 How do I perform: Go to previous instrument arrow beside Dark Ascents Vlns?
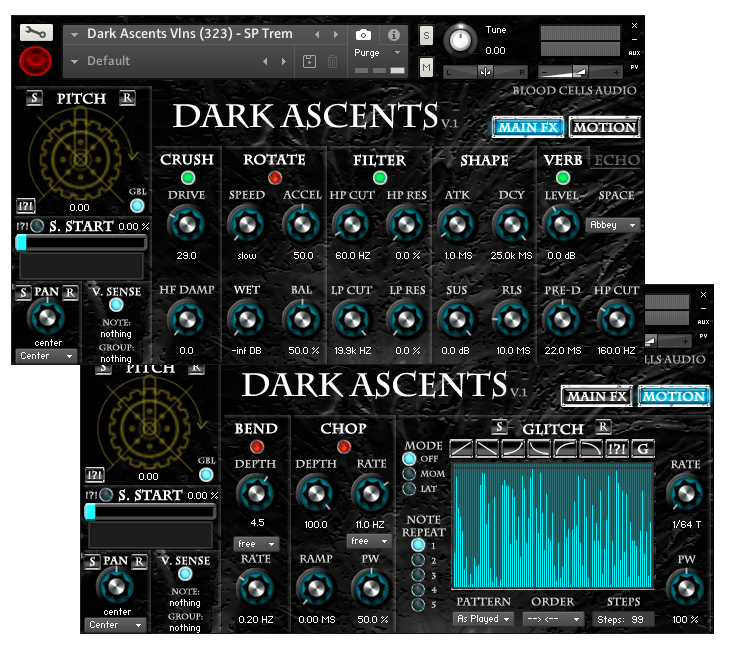tap(318, 34)
